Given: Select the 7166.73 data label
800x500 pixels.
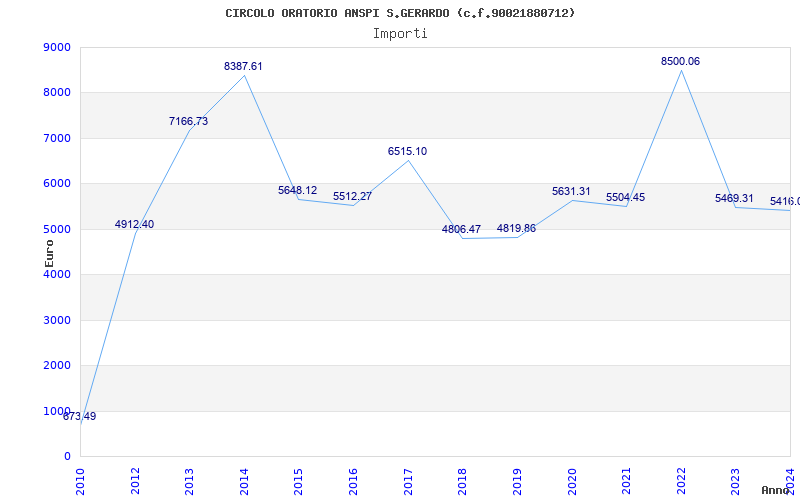Looking at the screenshot, I should click(x=188, y=121).
